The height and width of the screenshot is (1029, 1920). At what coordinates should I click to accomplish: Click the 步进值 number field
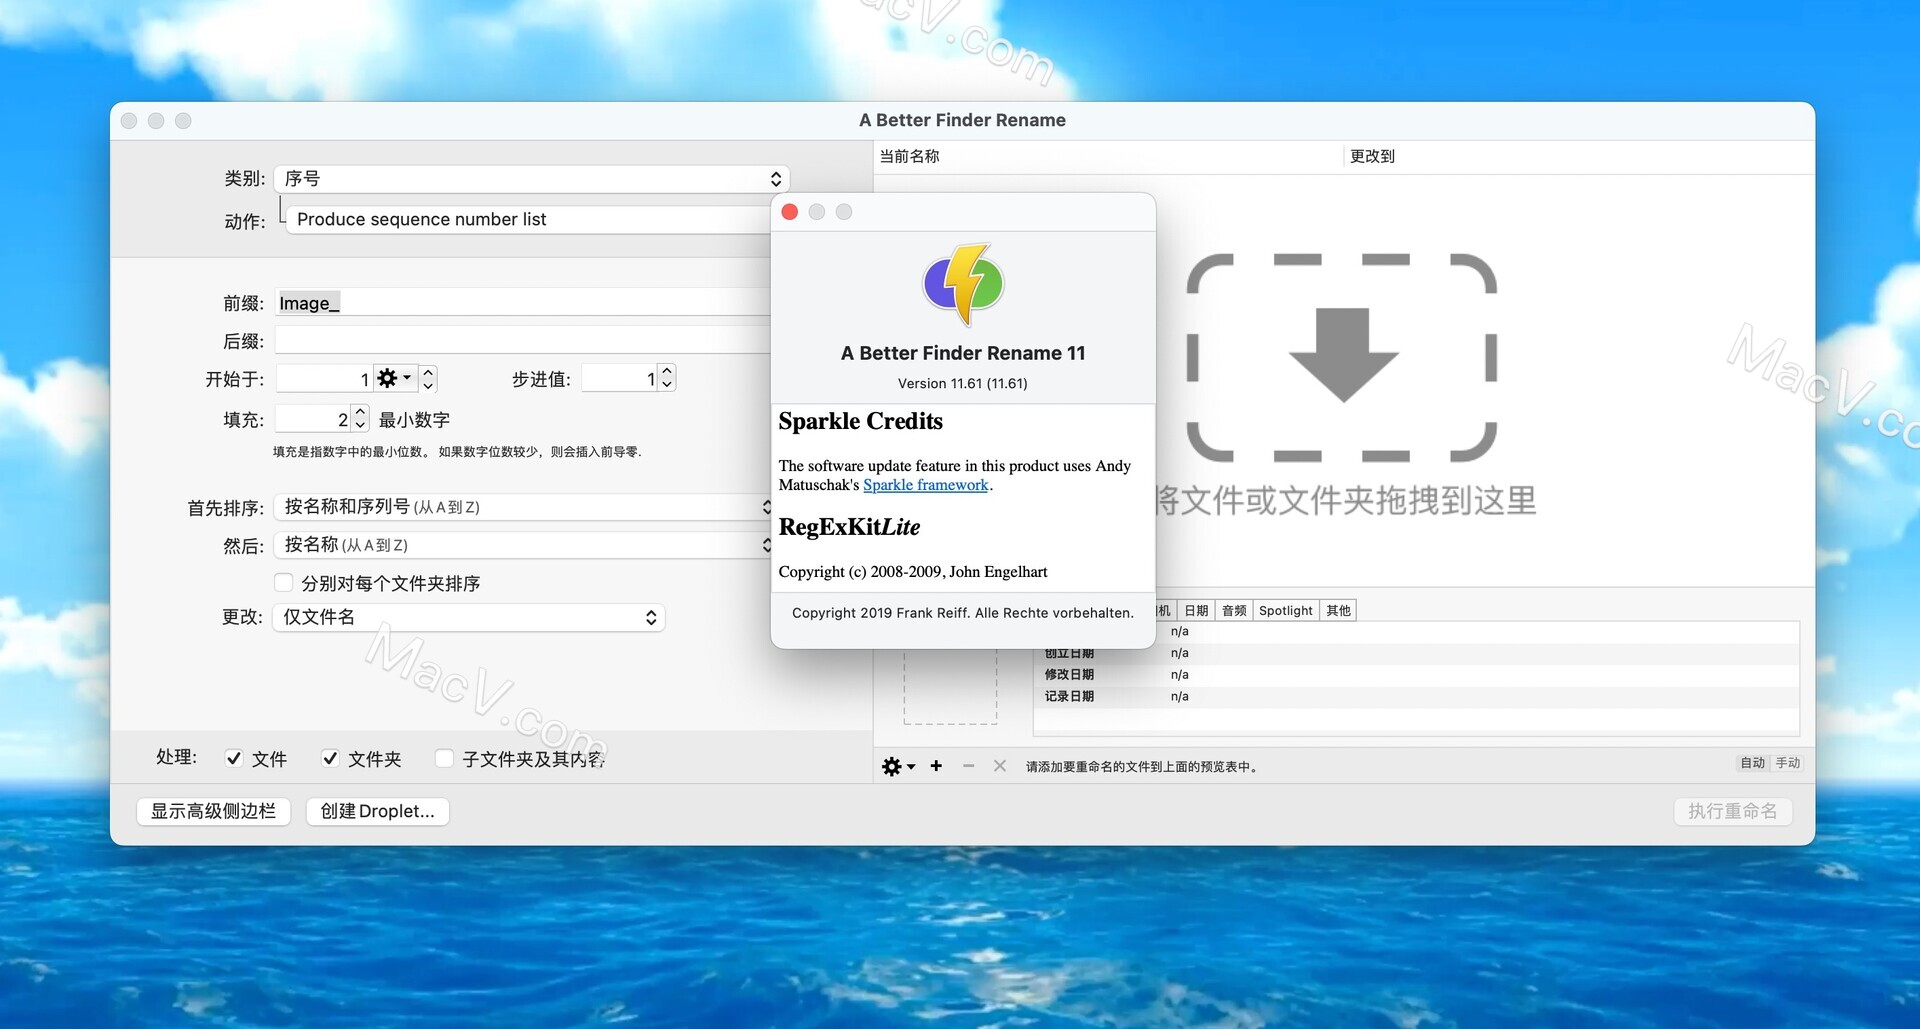(x=620, y=378)
